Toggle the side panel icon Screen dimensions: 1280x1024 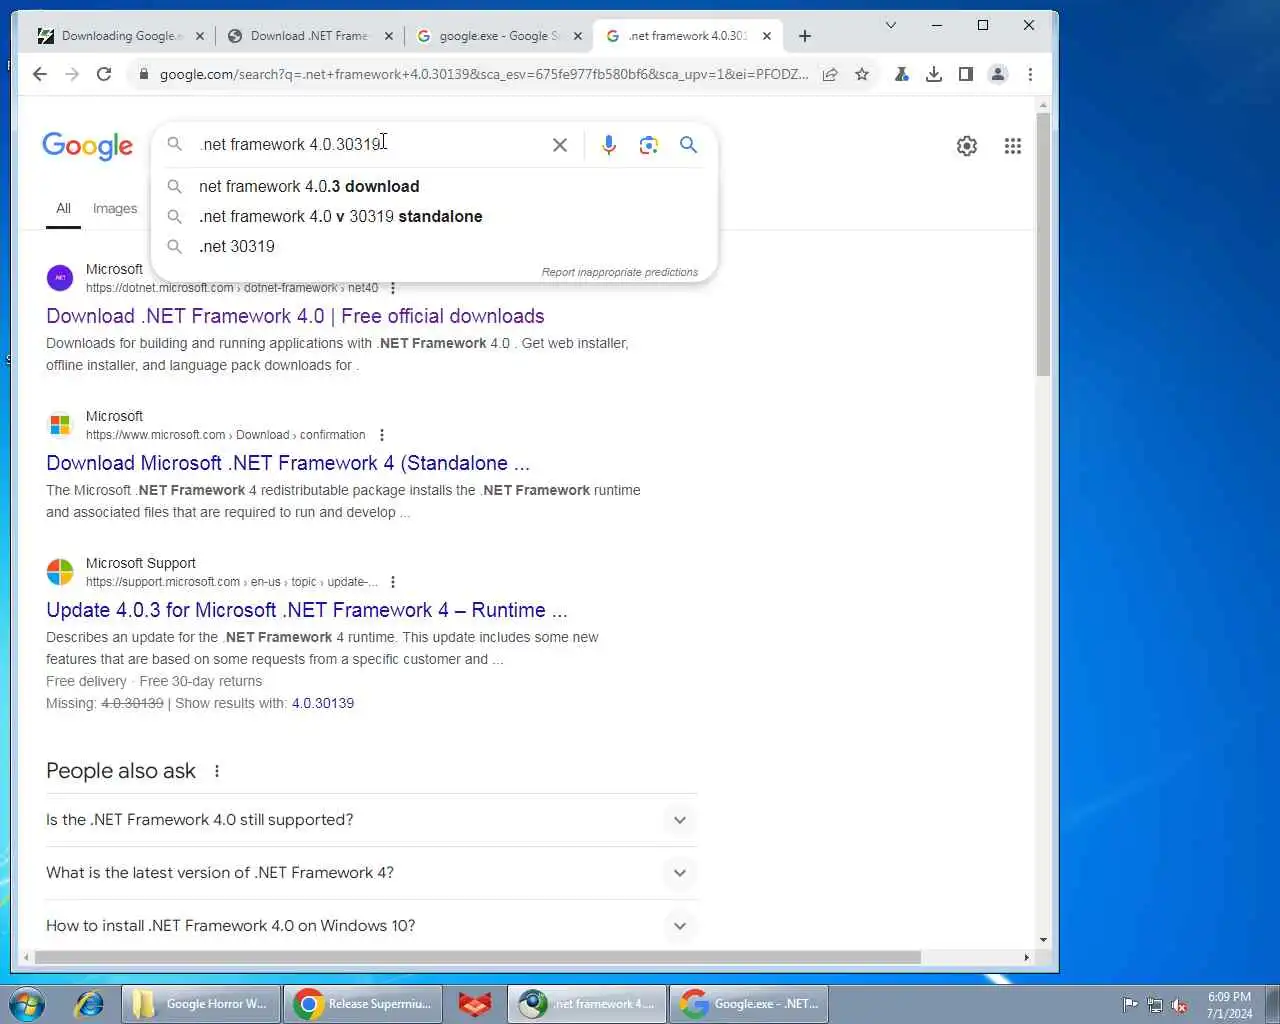[x=965, y=74]
